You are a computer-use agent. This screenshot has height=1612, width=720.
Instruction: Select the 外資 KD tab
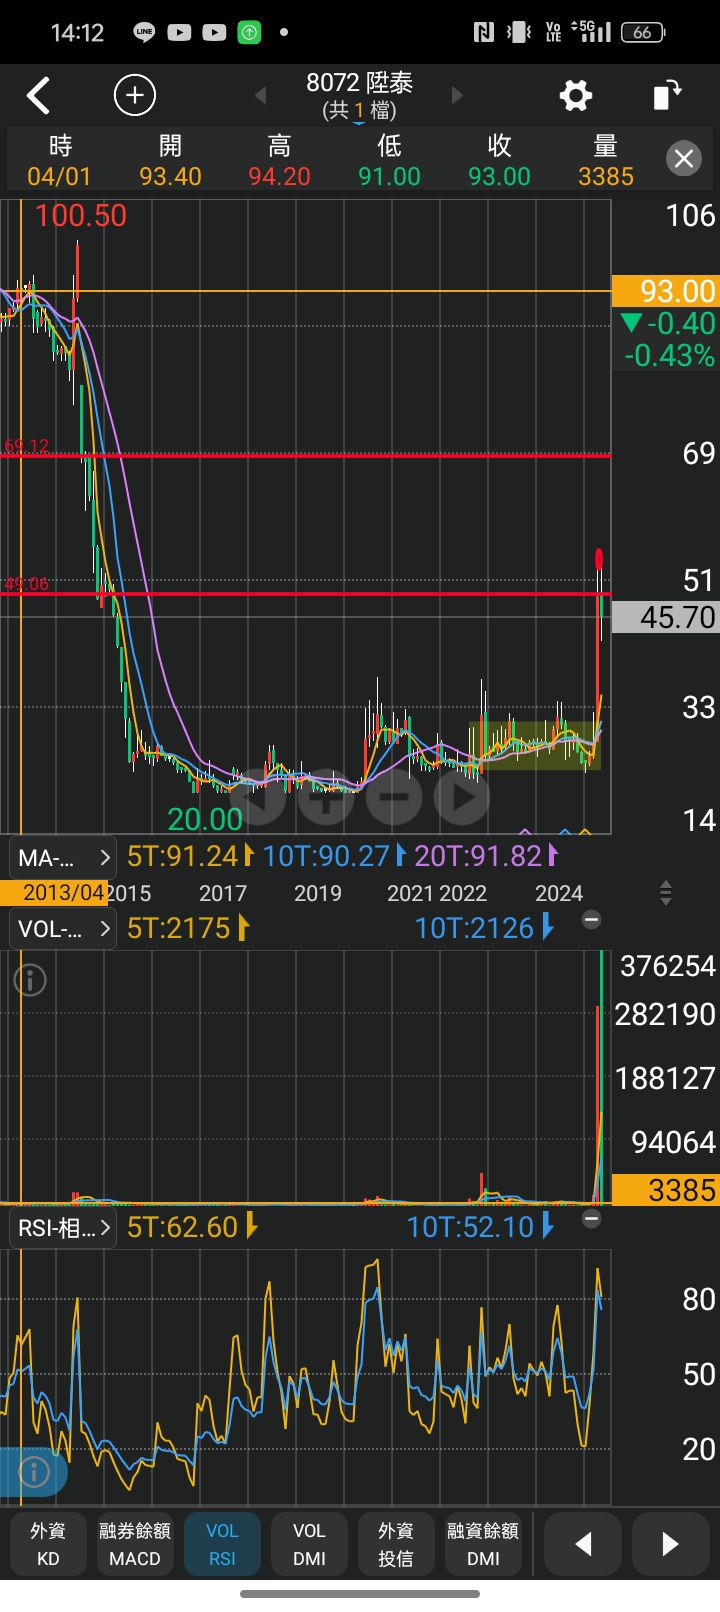click(x=48, y=1544)
